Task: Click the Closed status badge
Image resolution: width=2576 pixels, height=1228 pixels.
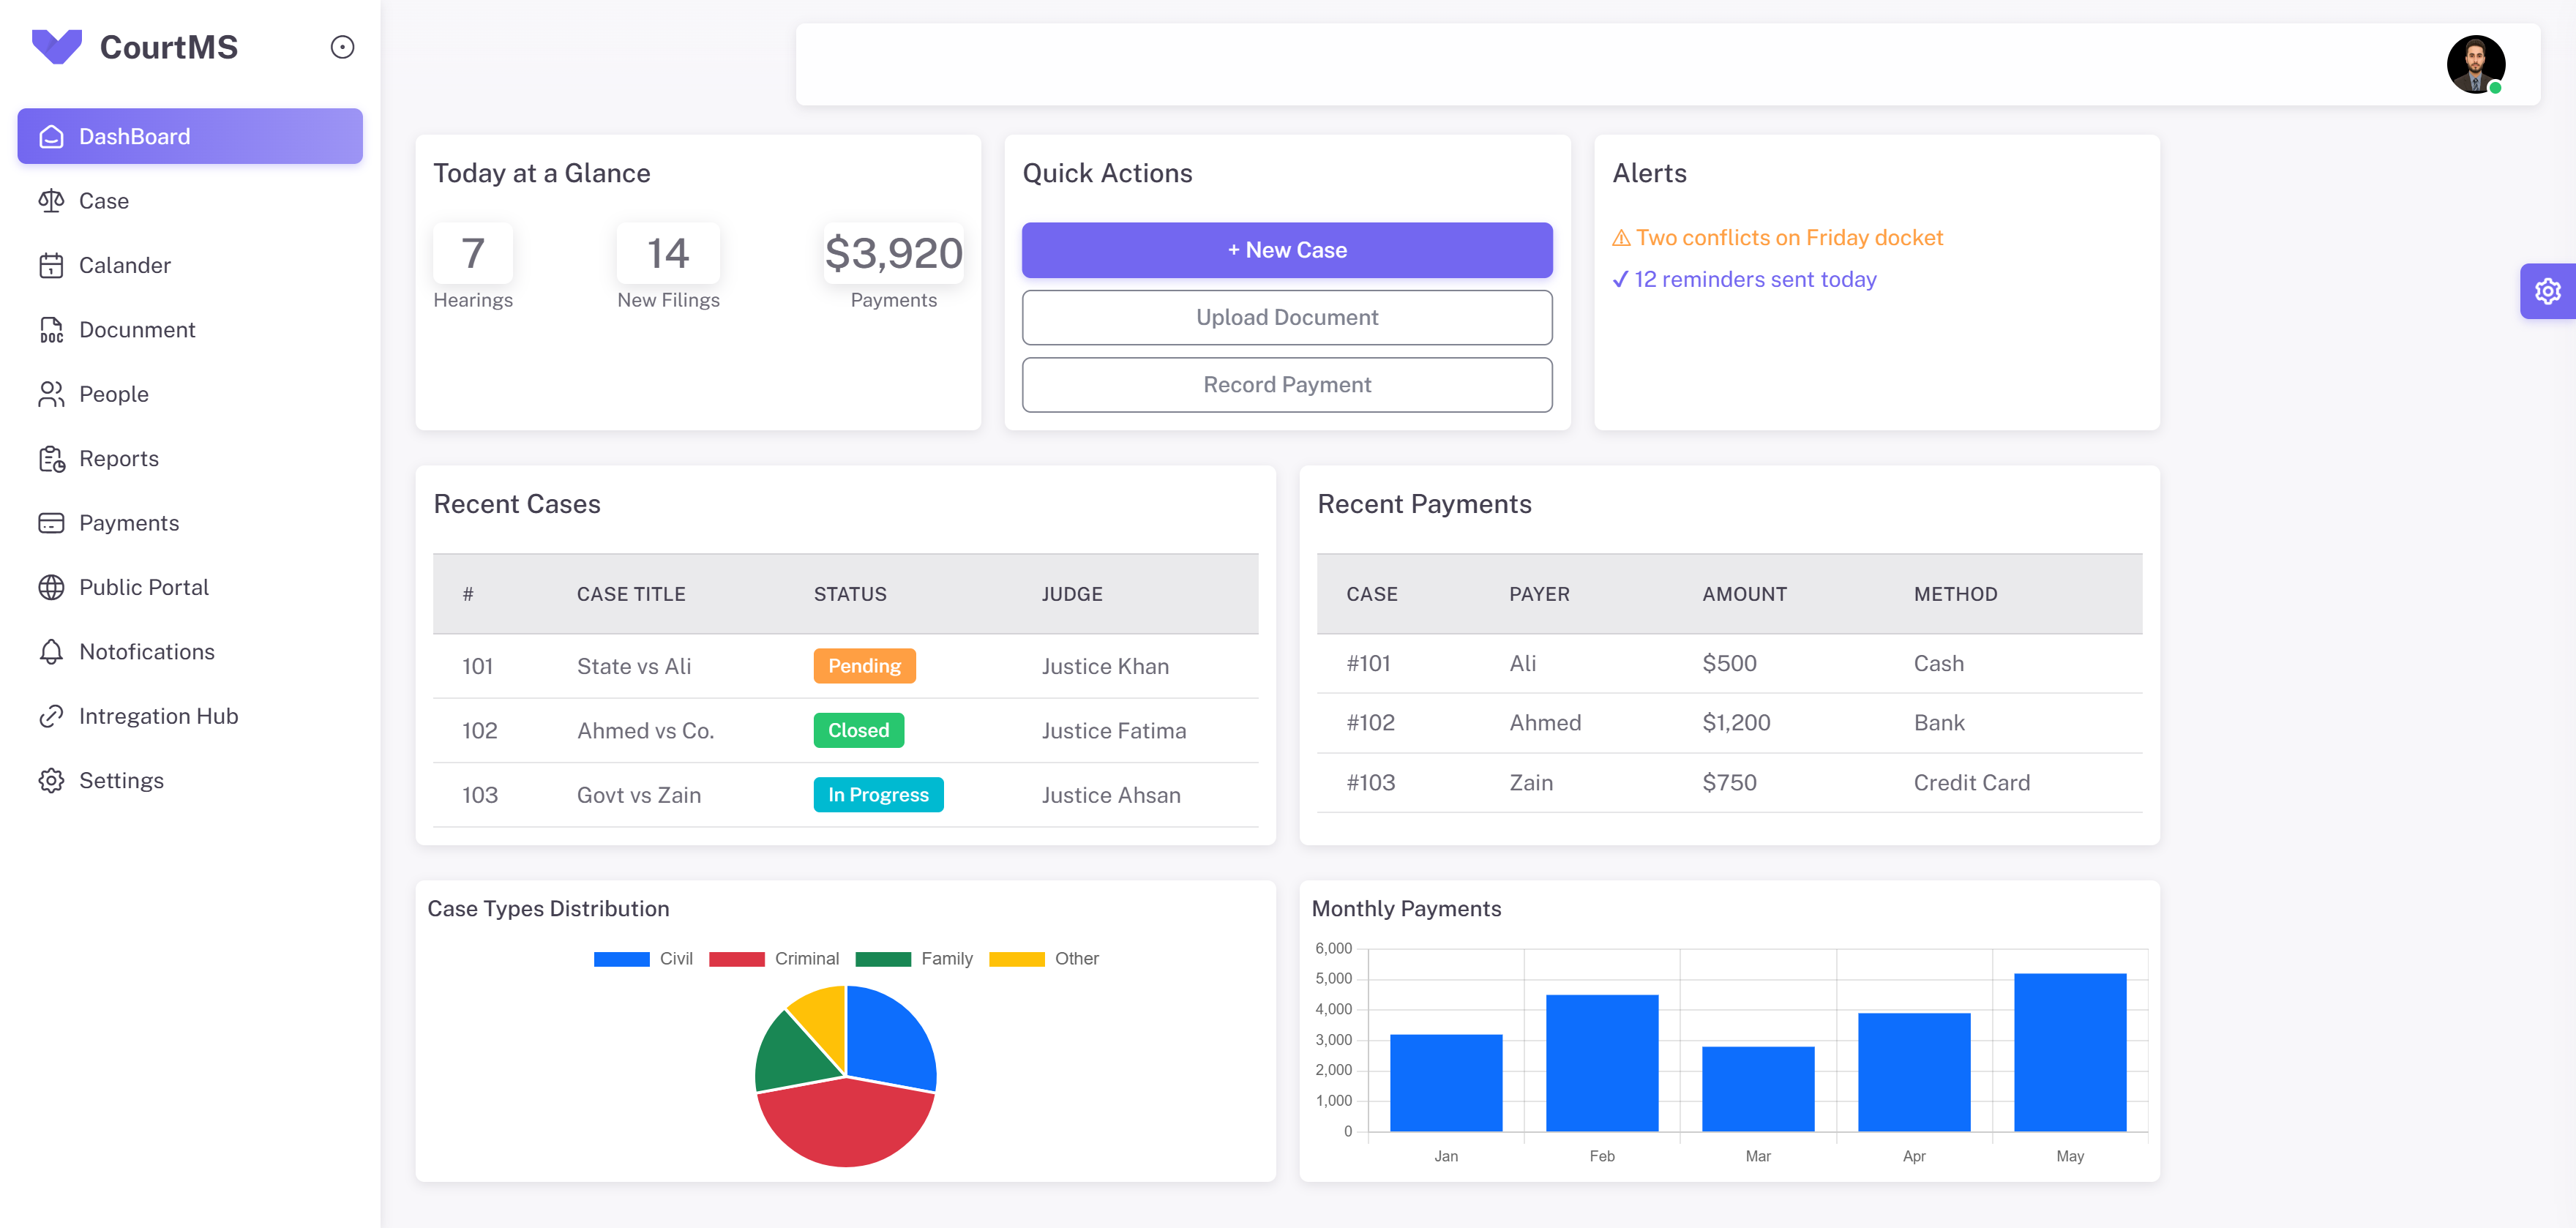Action: [x=858, y=731]
